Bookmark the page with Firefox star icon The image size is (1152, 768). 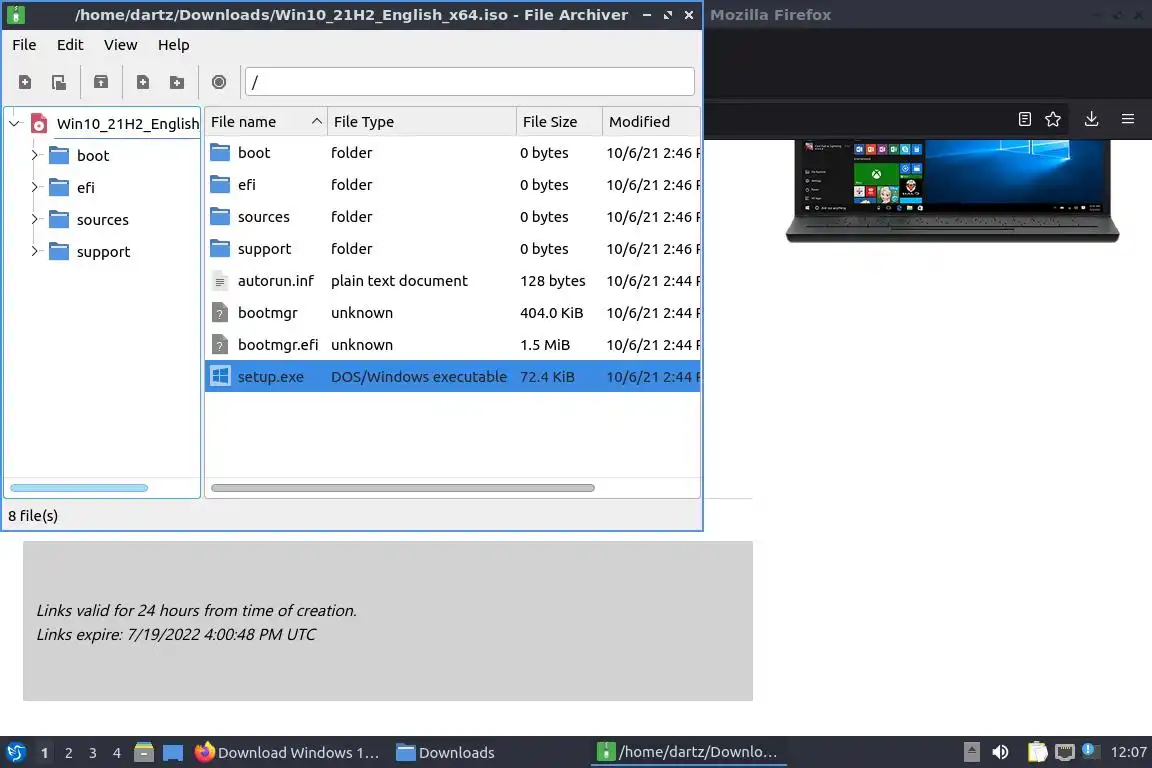(x=1053, y=119)
